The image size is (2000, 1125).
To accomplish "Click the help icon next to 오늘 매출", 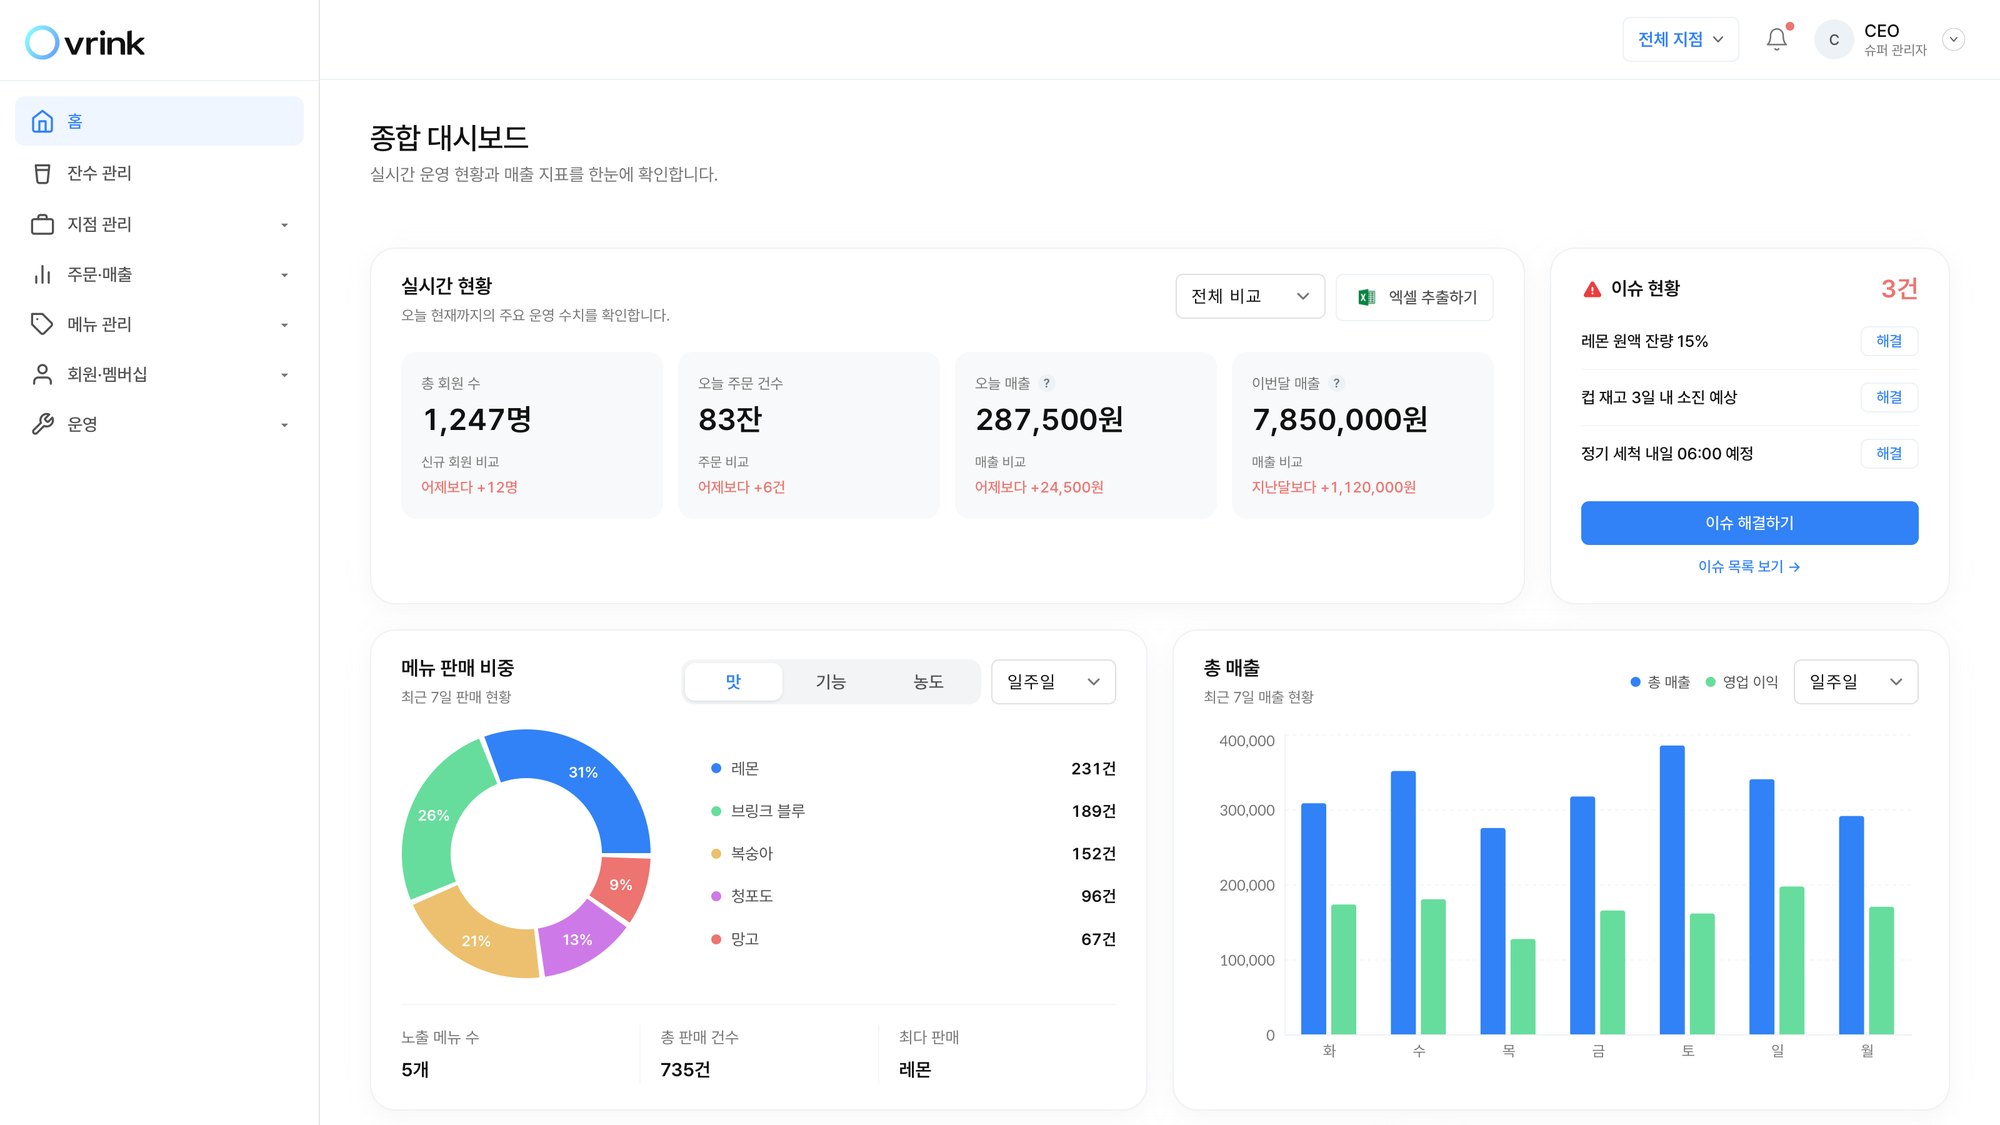I will tap(1046, 383).
